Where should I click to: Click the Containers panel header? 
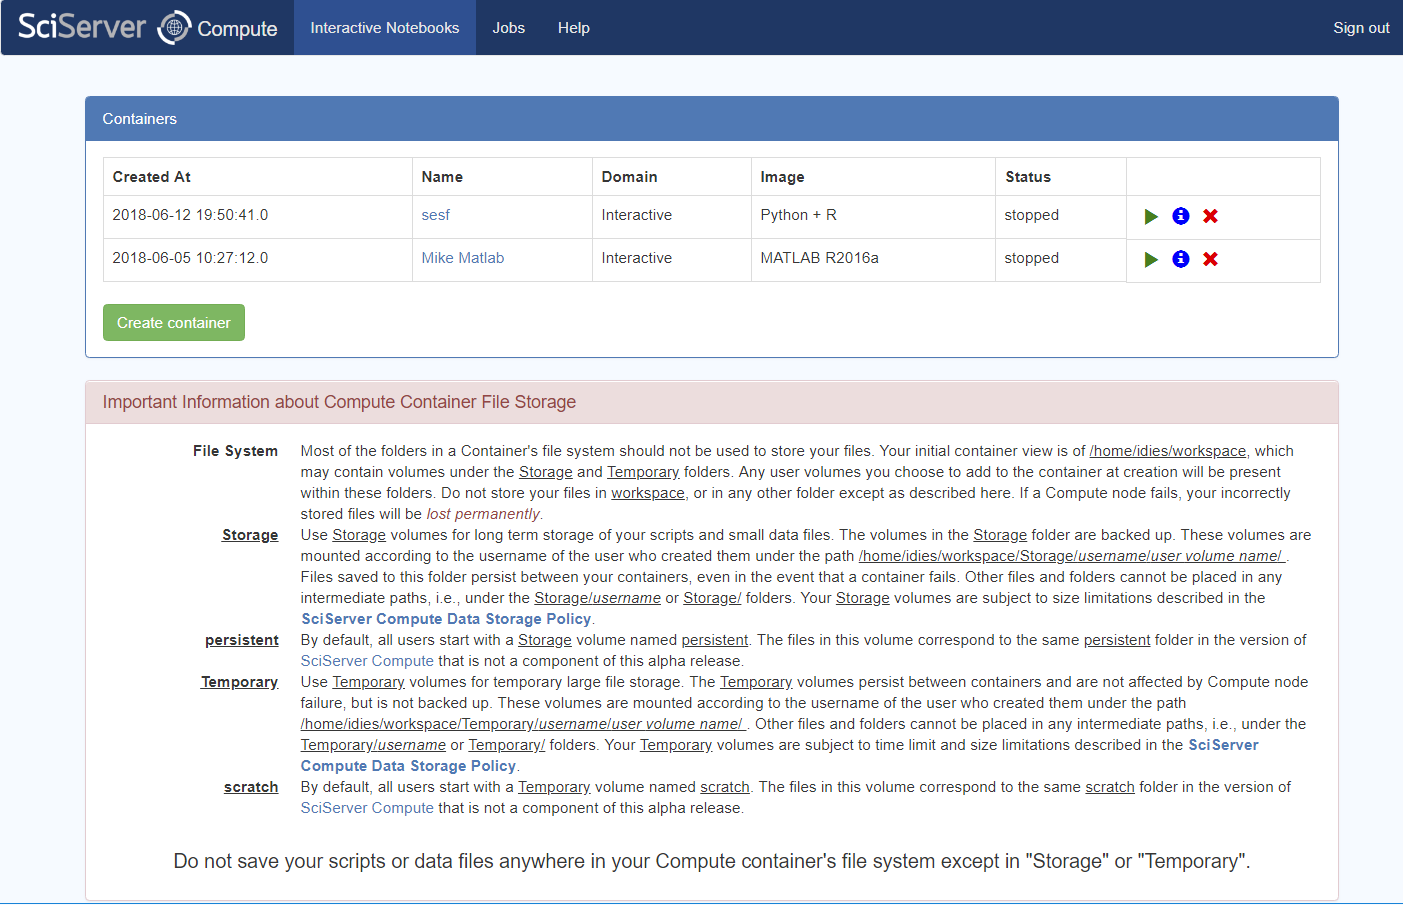pos(712,119)
